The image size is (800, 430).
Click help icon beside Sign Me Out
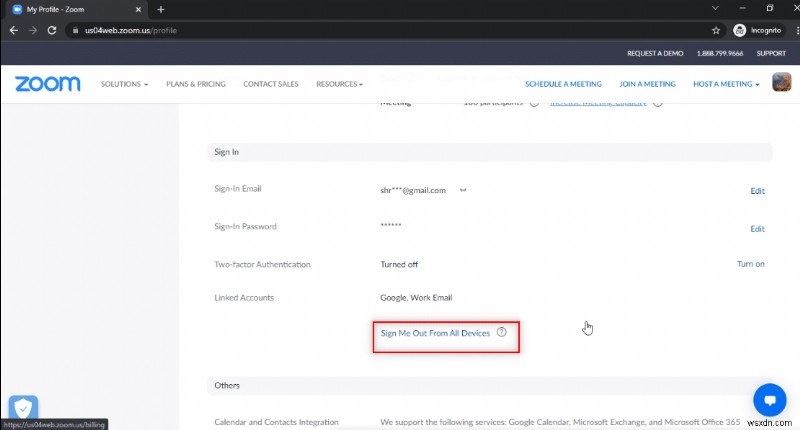pos(502,332)
